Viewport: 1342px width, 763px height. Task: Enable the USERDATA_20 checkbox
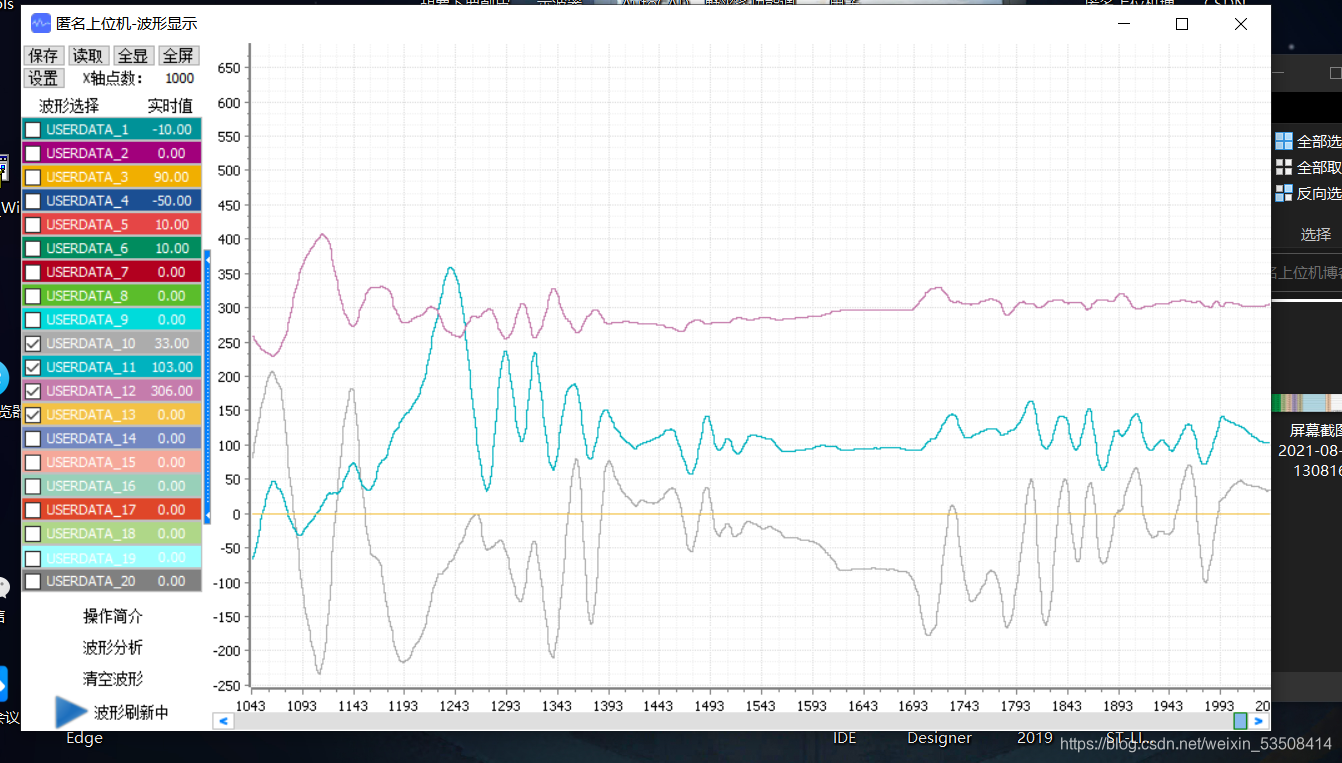[x=33, y=581]
